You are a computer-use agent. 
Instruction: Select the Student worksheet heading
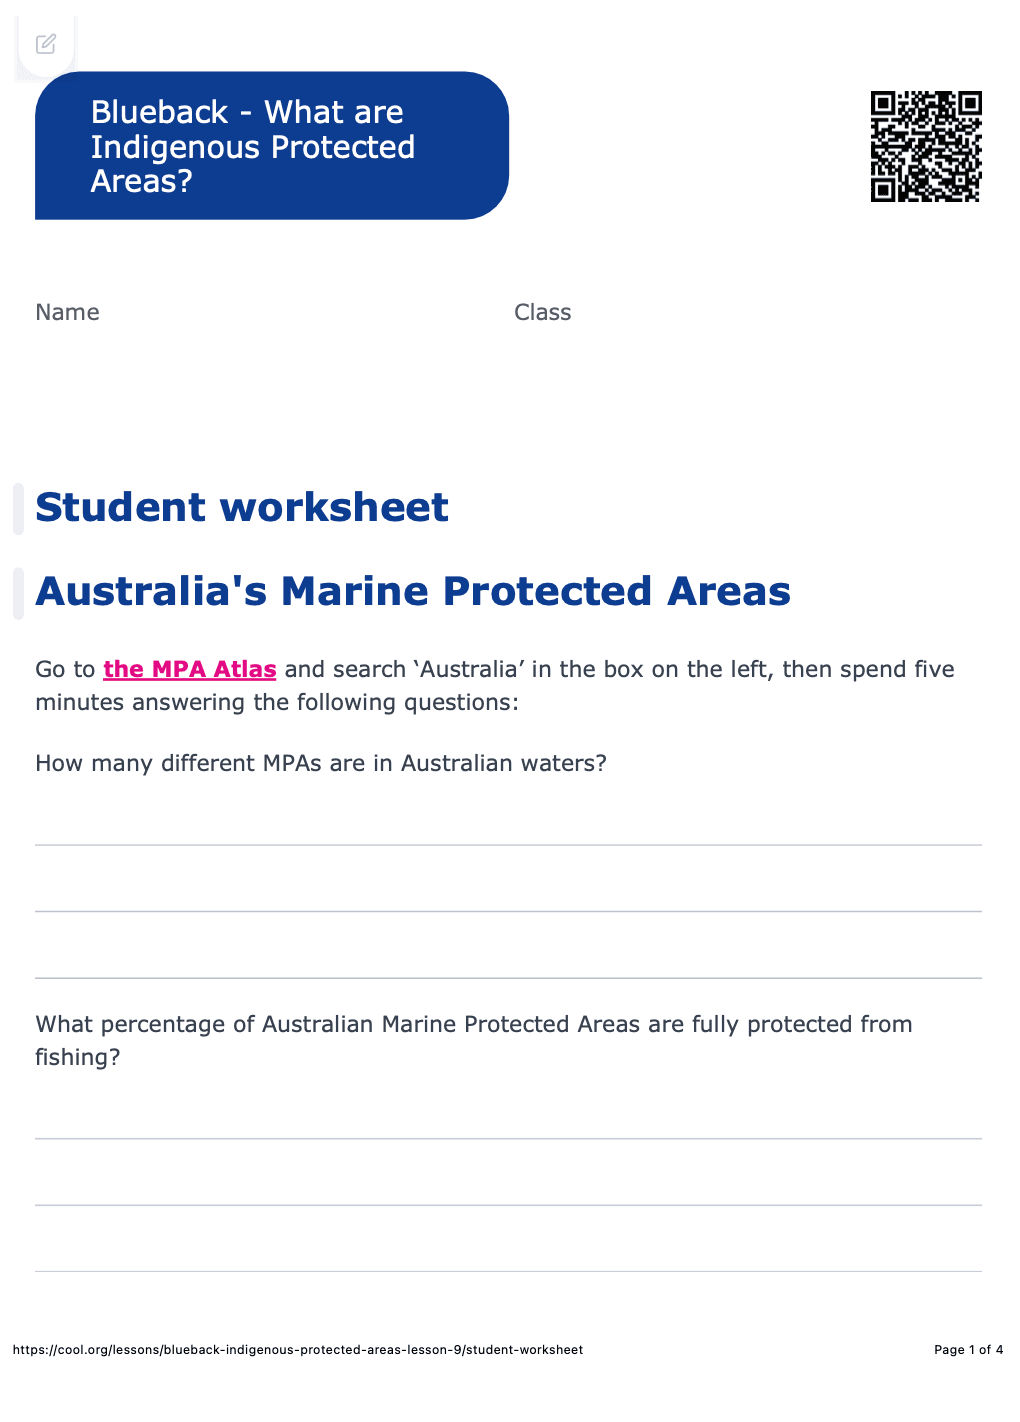pyautogui.click(x=242, y=507)
